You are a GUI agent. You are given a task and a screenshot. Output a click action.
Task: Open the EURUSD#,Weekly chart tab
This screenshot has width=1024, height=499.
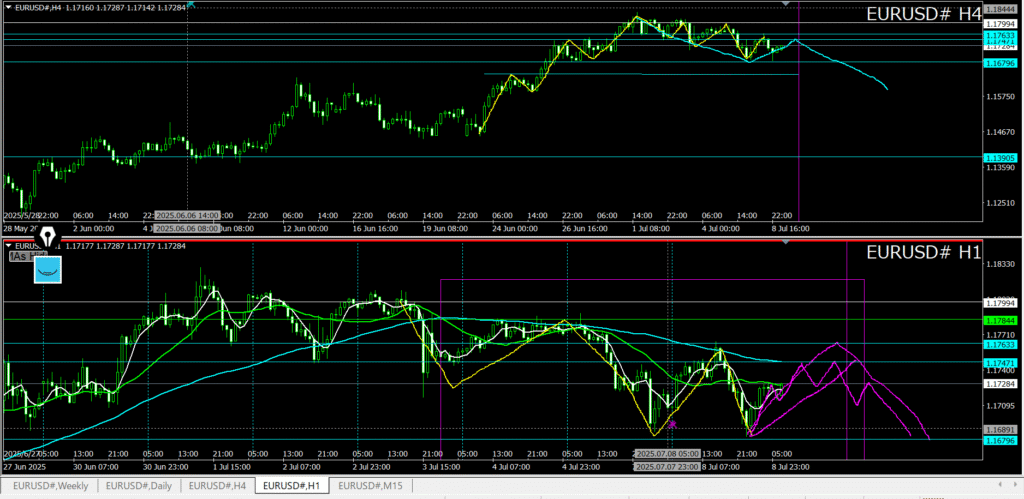point(50,485)
